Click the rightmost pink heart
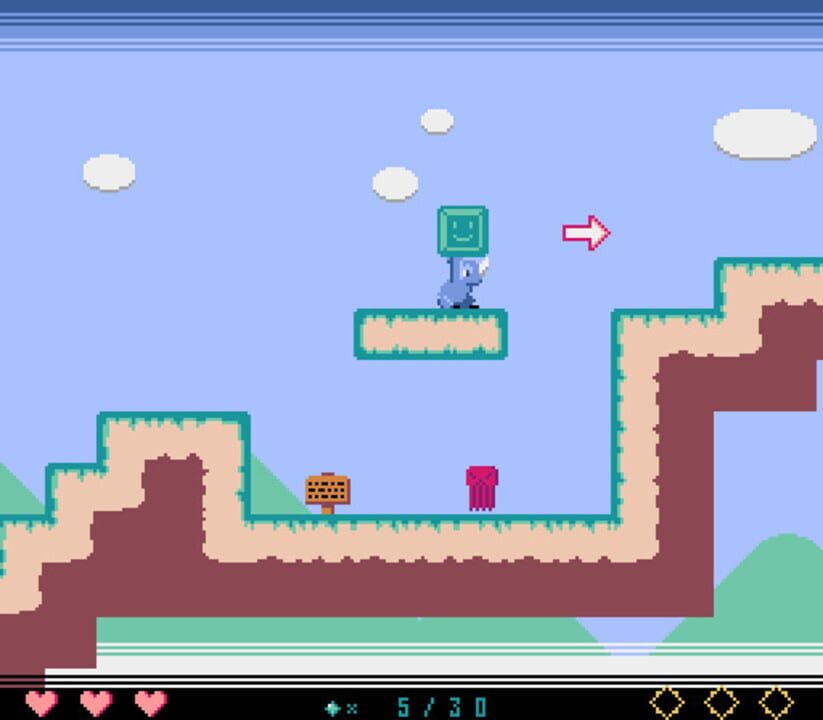Image resolution: width=823 pixels, height=720 pixels. point(150,702)
